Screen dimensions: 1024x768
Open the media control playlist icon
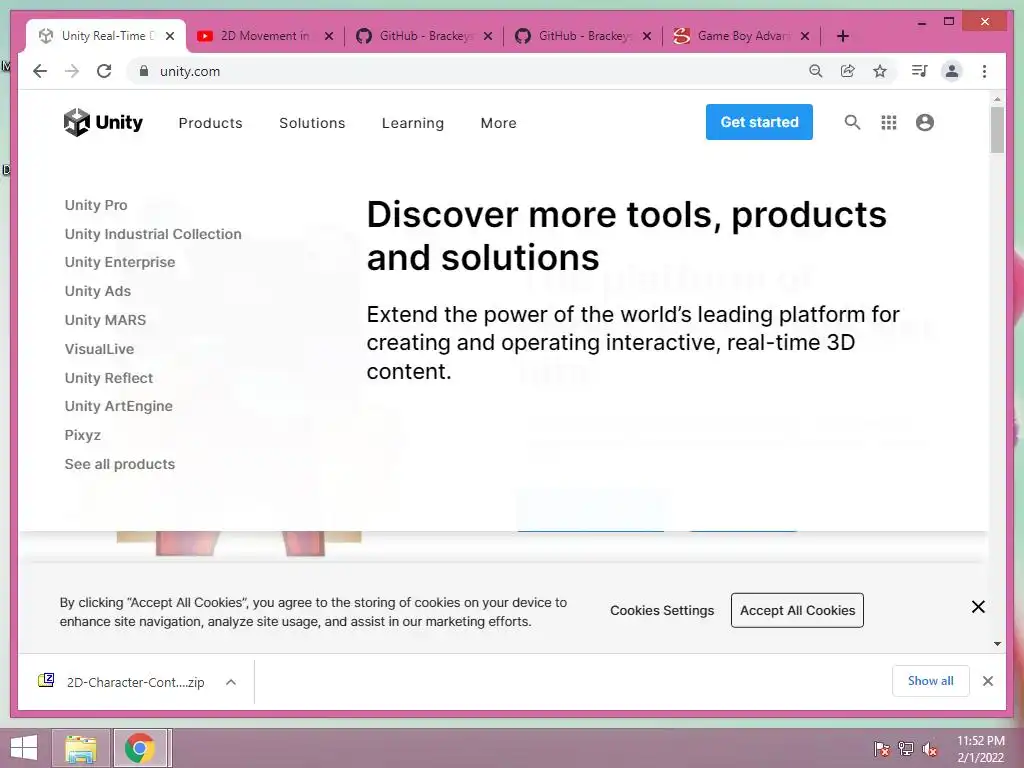(x=919, y=71)
